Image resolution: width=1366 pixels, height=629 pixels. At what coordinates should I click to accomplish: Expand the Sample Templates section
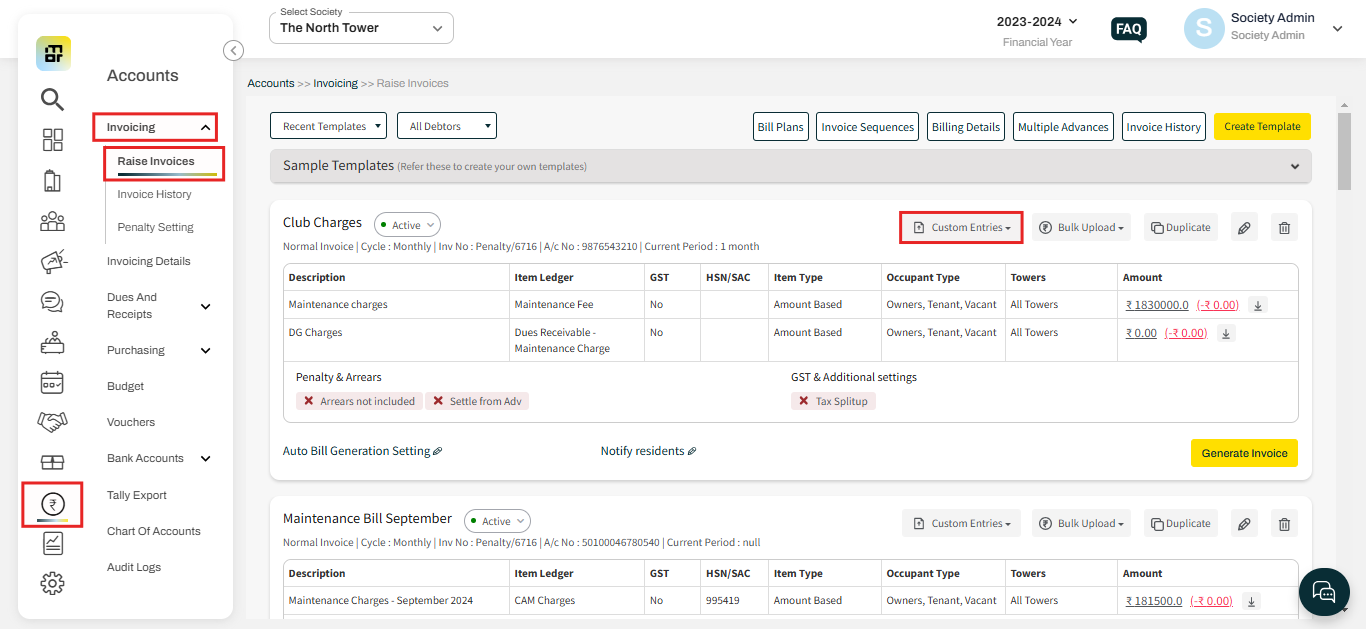[x=790, y=166]
